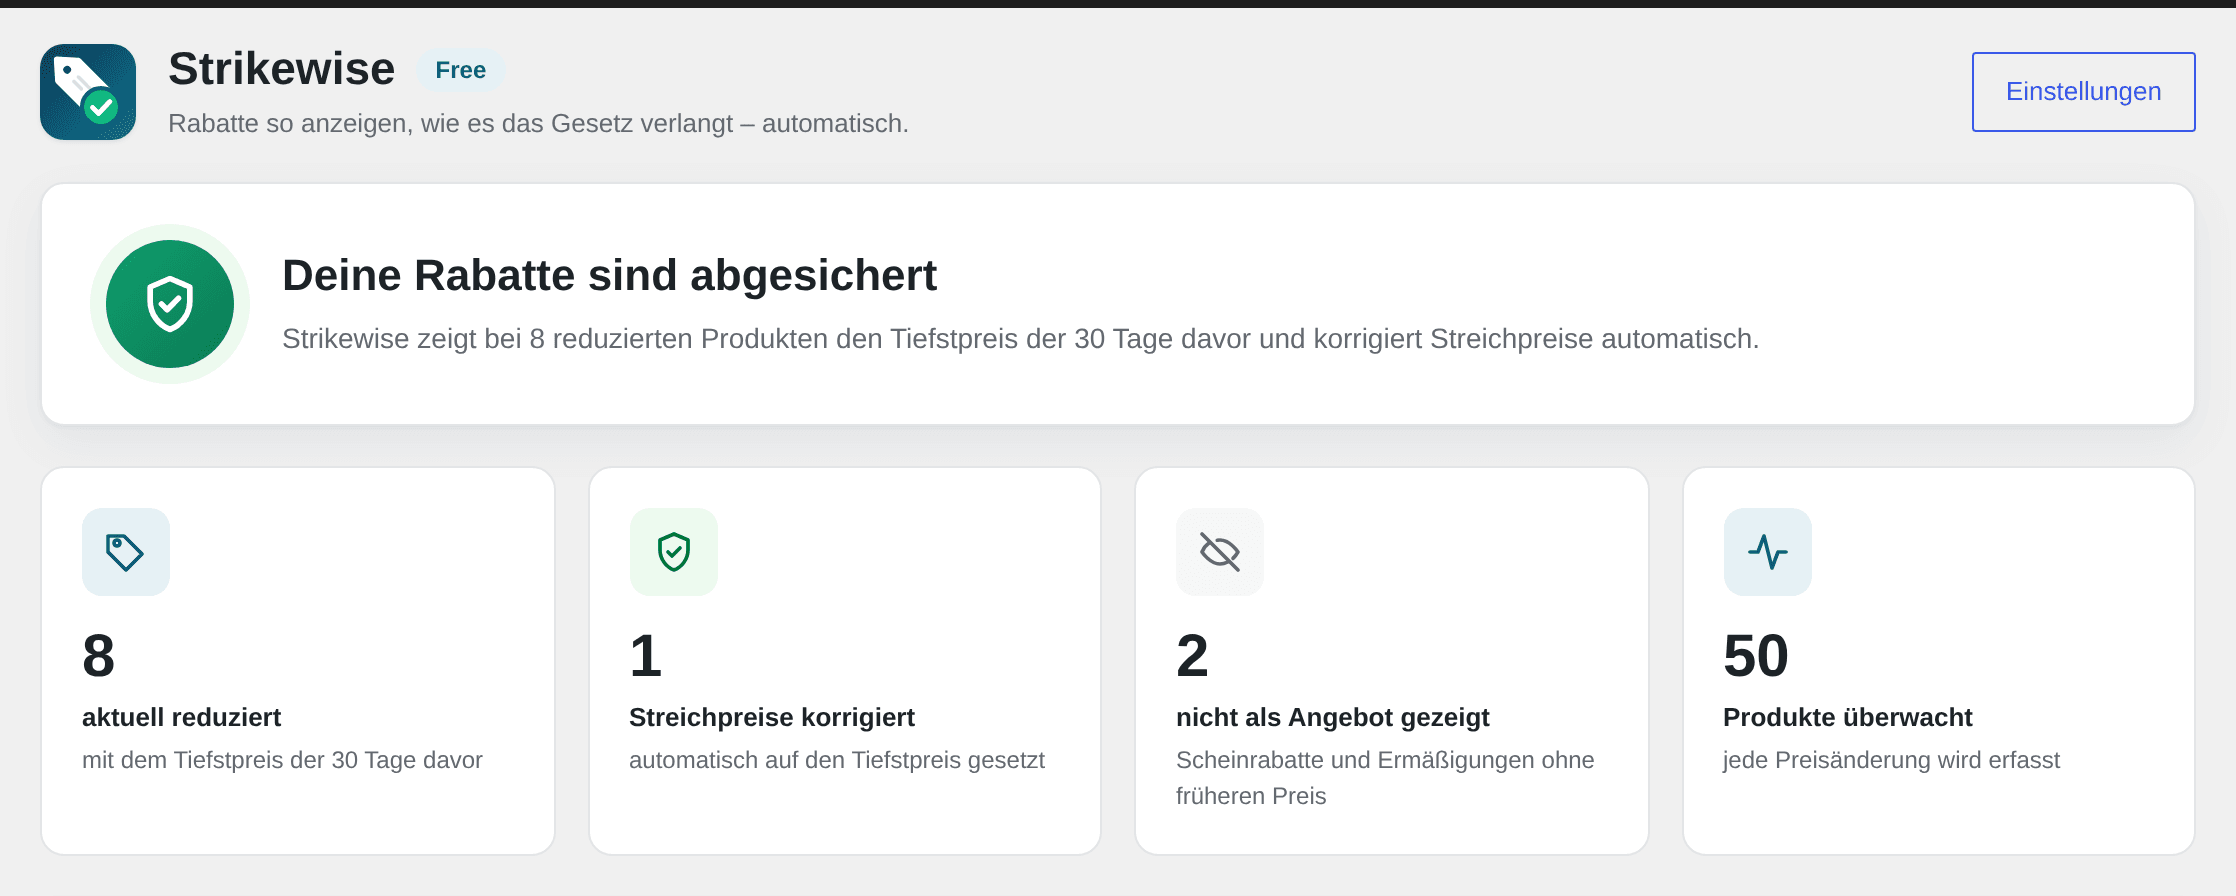The width and height of the screenshot is (2236, 896).
Task: Click the shield icon above 'Streichpreise korrigiert'
Action: [674, 552]
